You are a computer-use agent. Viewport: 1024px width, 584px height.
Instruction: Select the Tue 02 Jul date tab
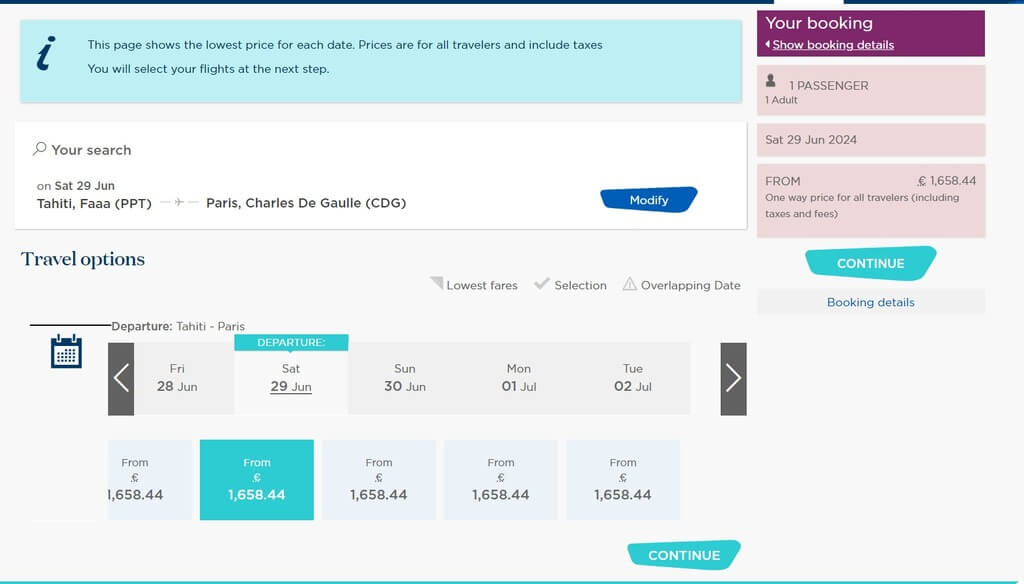point(633,378)
